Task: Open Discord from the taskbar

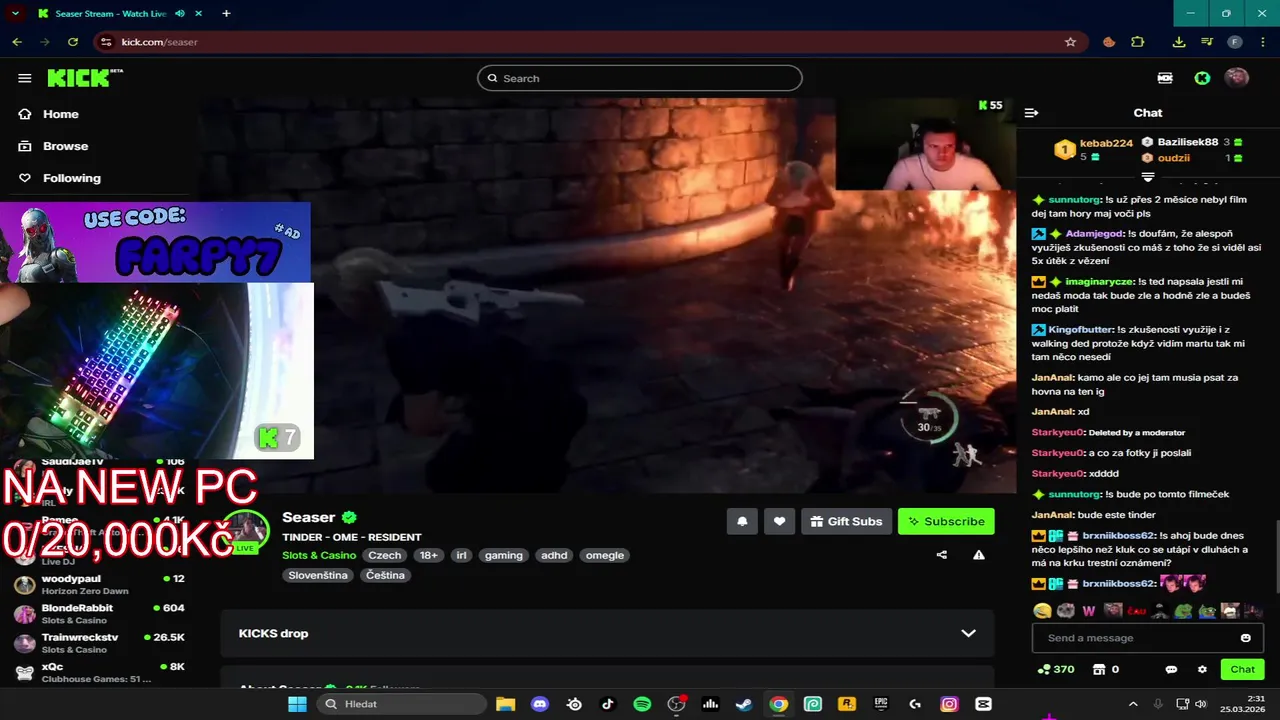Action: [540, 704]
